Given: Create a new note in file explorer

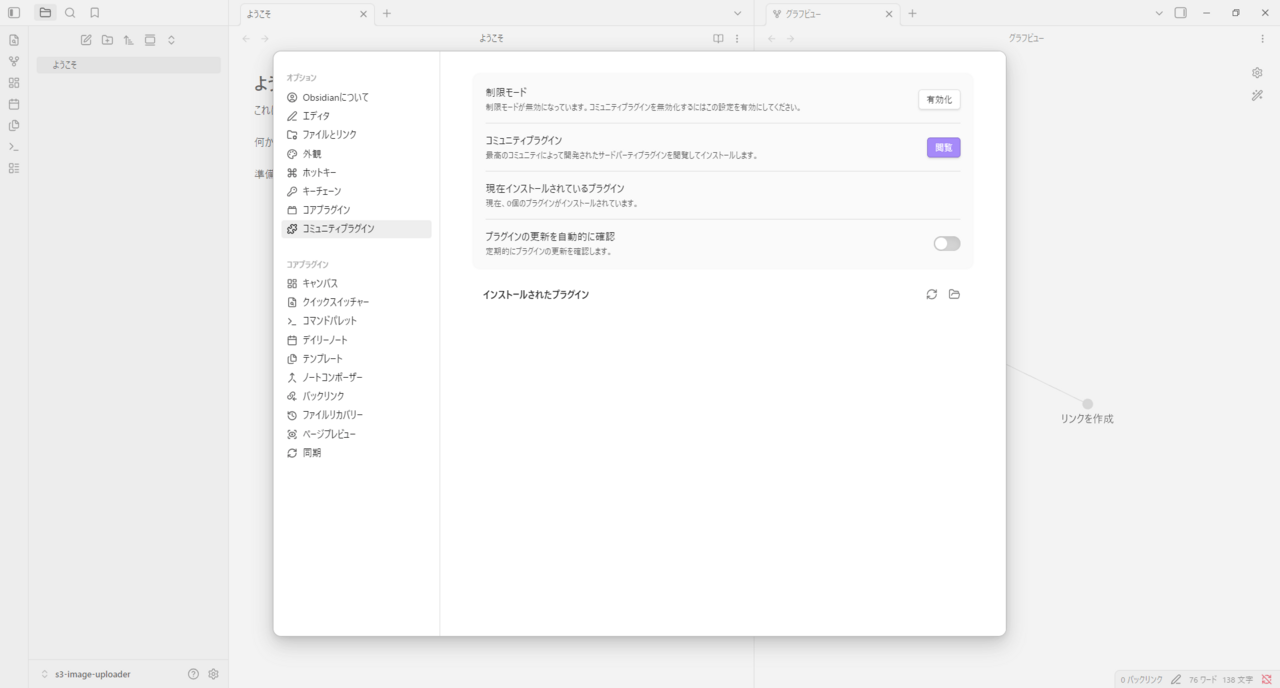Looking at the screenshot, I should [86, 40].
